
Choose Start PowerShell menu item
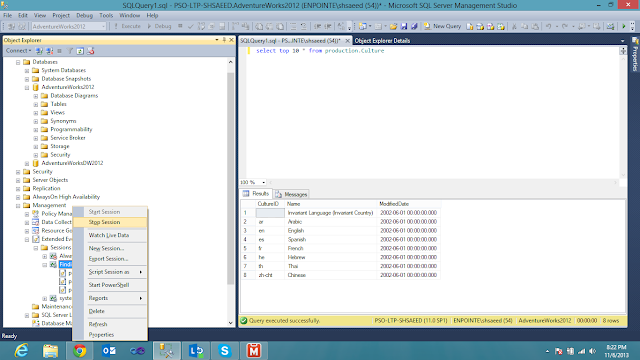pyautogui.click(x=110, y=285)
